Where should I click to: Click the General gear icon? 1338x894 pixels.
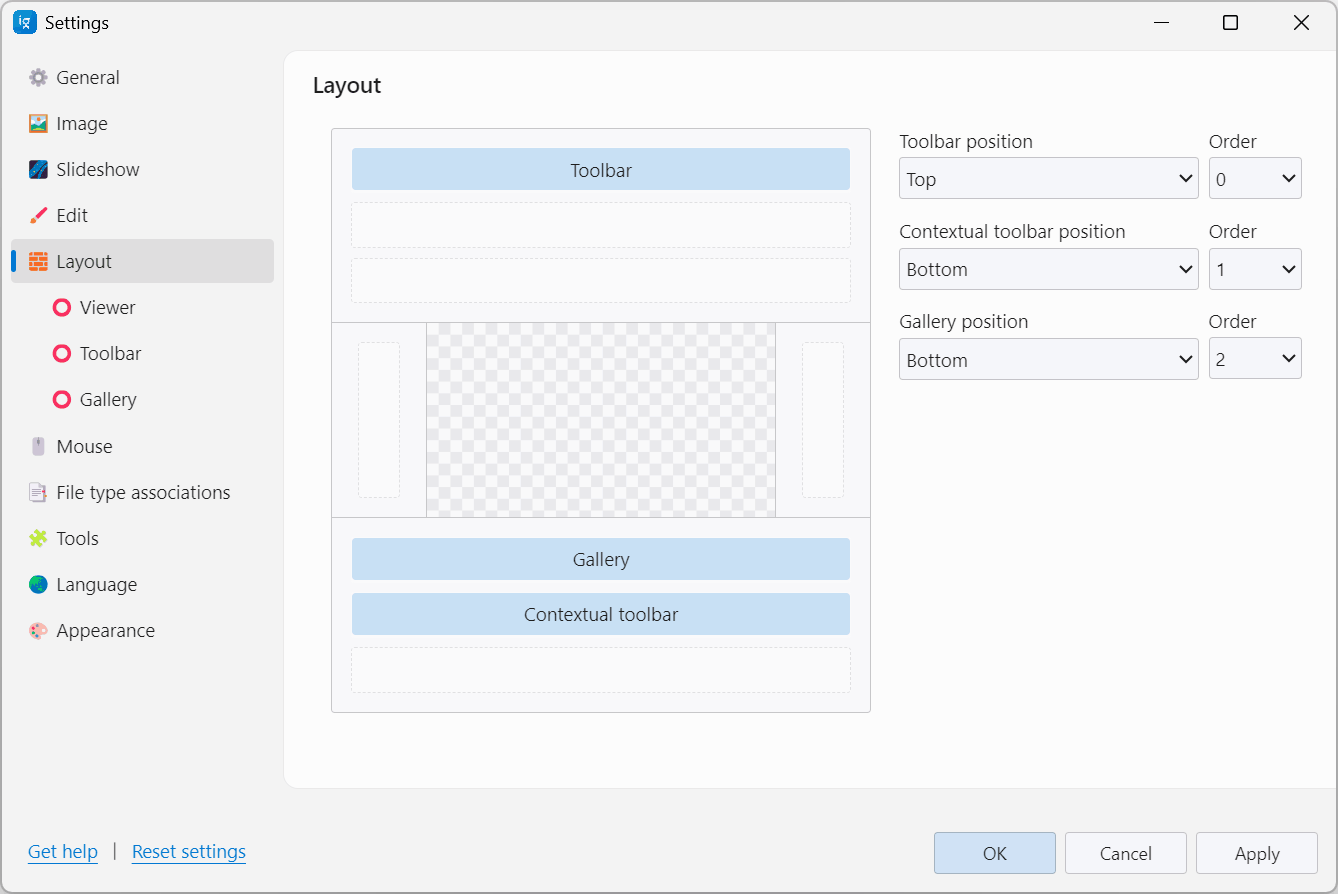(x=38, y=78)
